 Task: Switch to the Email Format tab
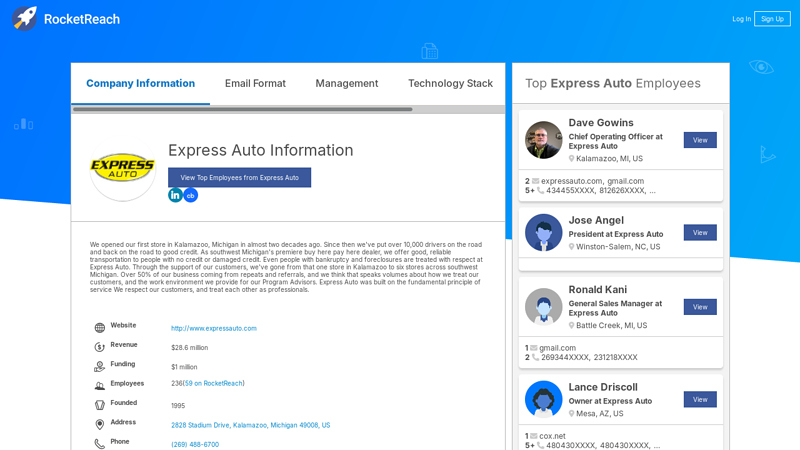click(x=255, y=84)
